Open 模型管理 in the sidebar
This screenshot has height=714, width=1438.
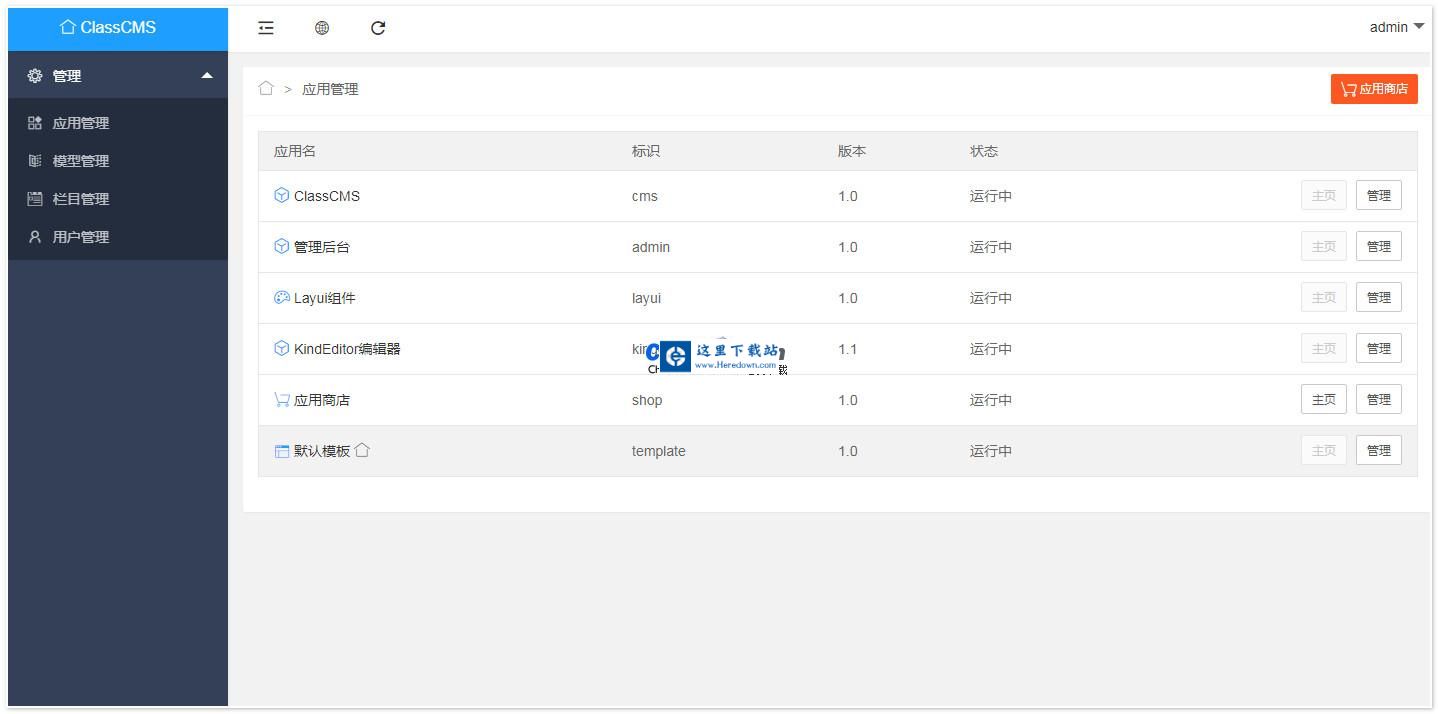(118, 161)
